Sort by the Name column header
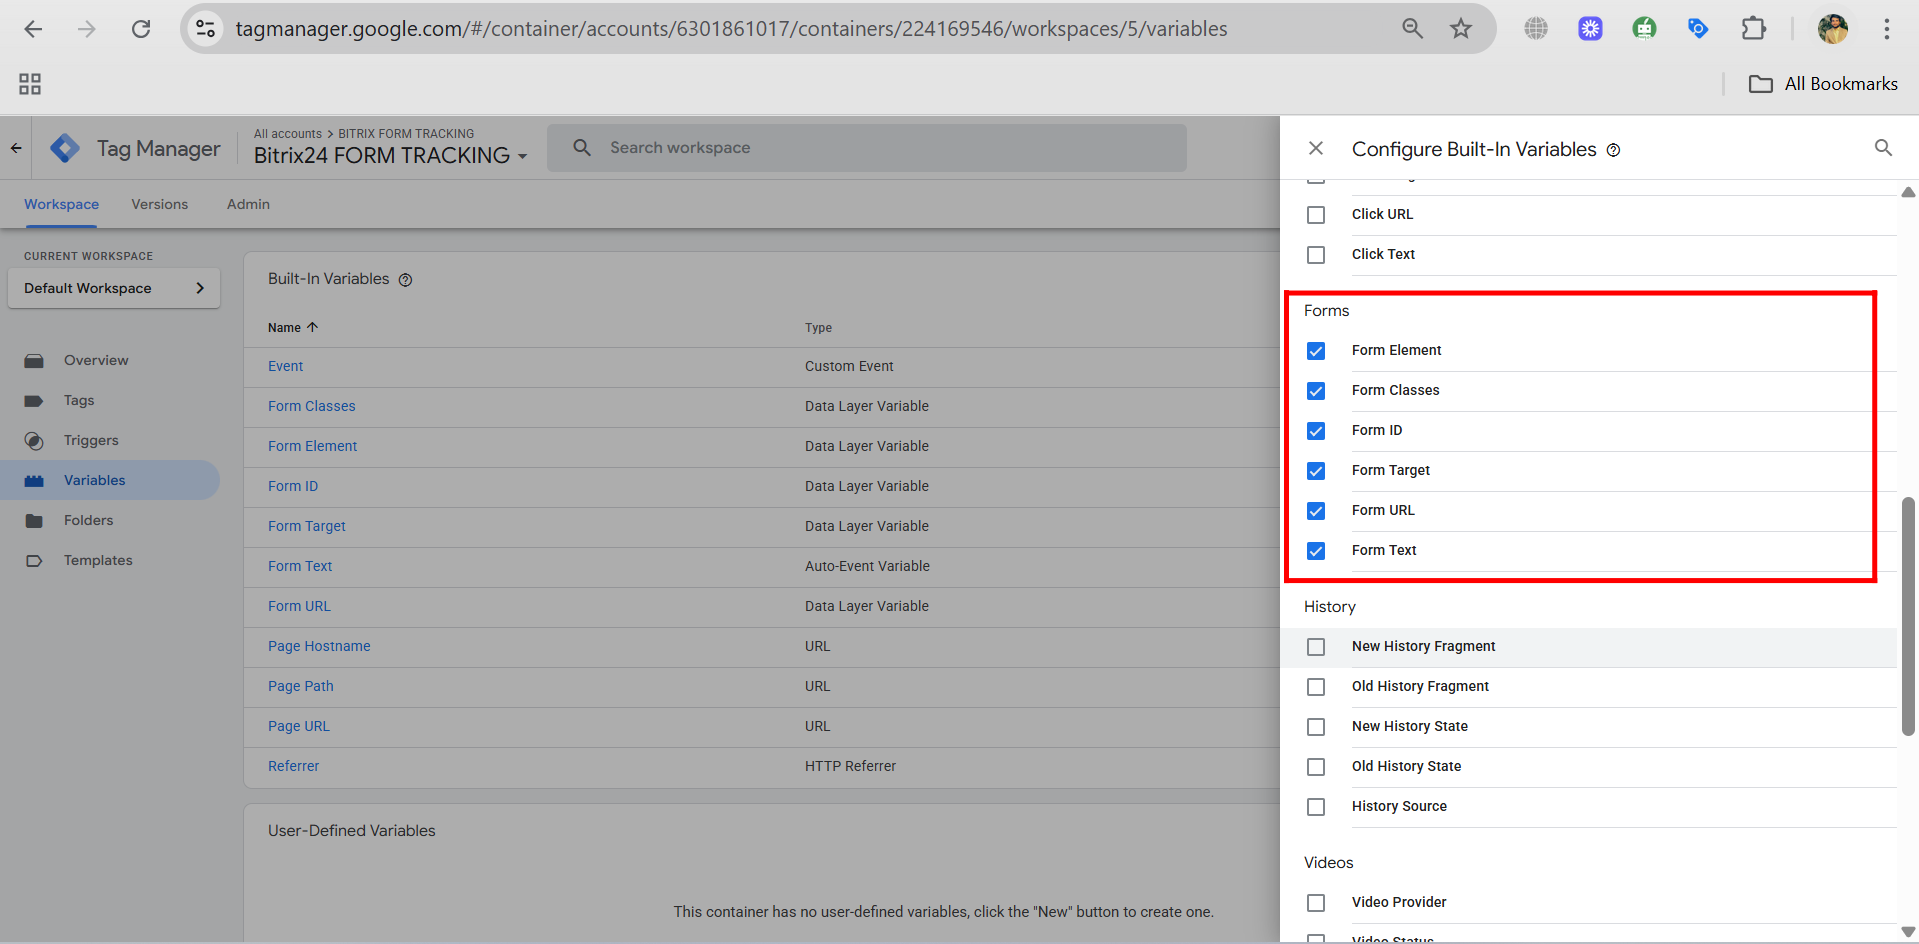Viewport: 1919px width, 944px height. tap(292, 328)
